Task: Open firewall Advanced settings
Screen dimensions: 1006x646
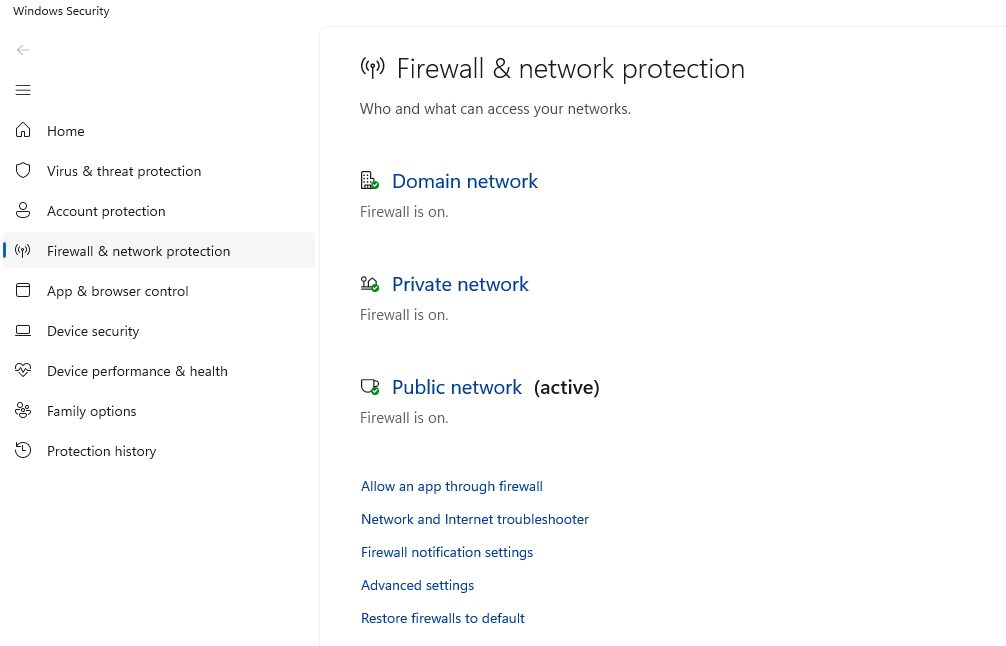Action: pos(417,585)
